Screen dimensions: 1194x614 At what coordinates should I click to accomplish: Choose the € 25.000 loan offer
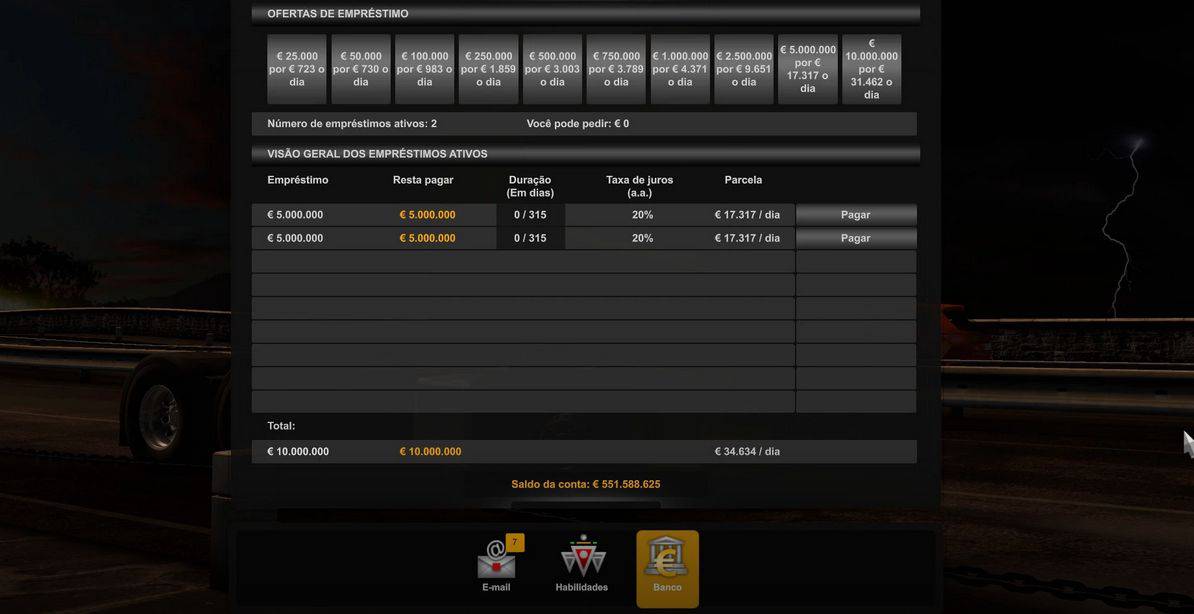point(297,70)
